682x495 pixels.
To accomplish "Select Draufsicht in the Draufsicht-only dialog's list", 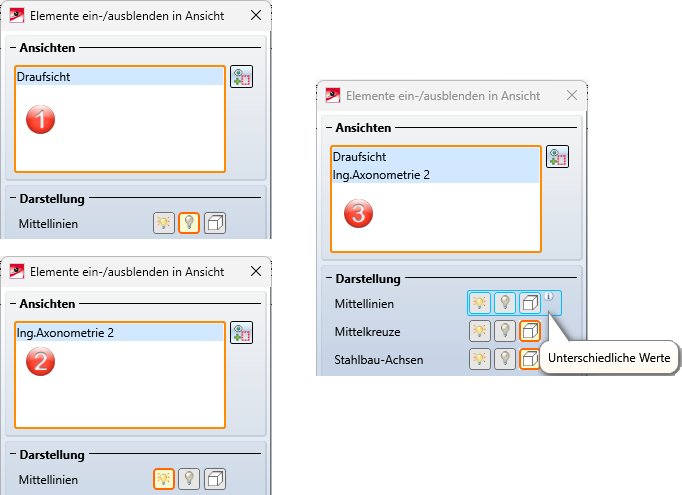I will [x=120, y=77].
